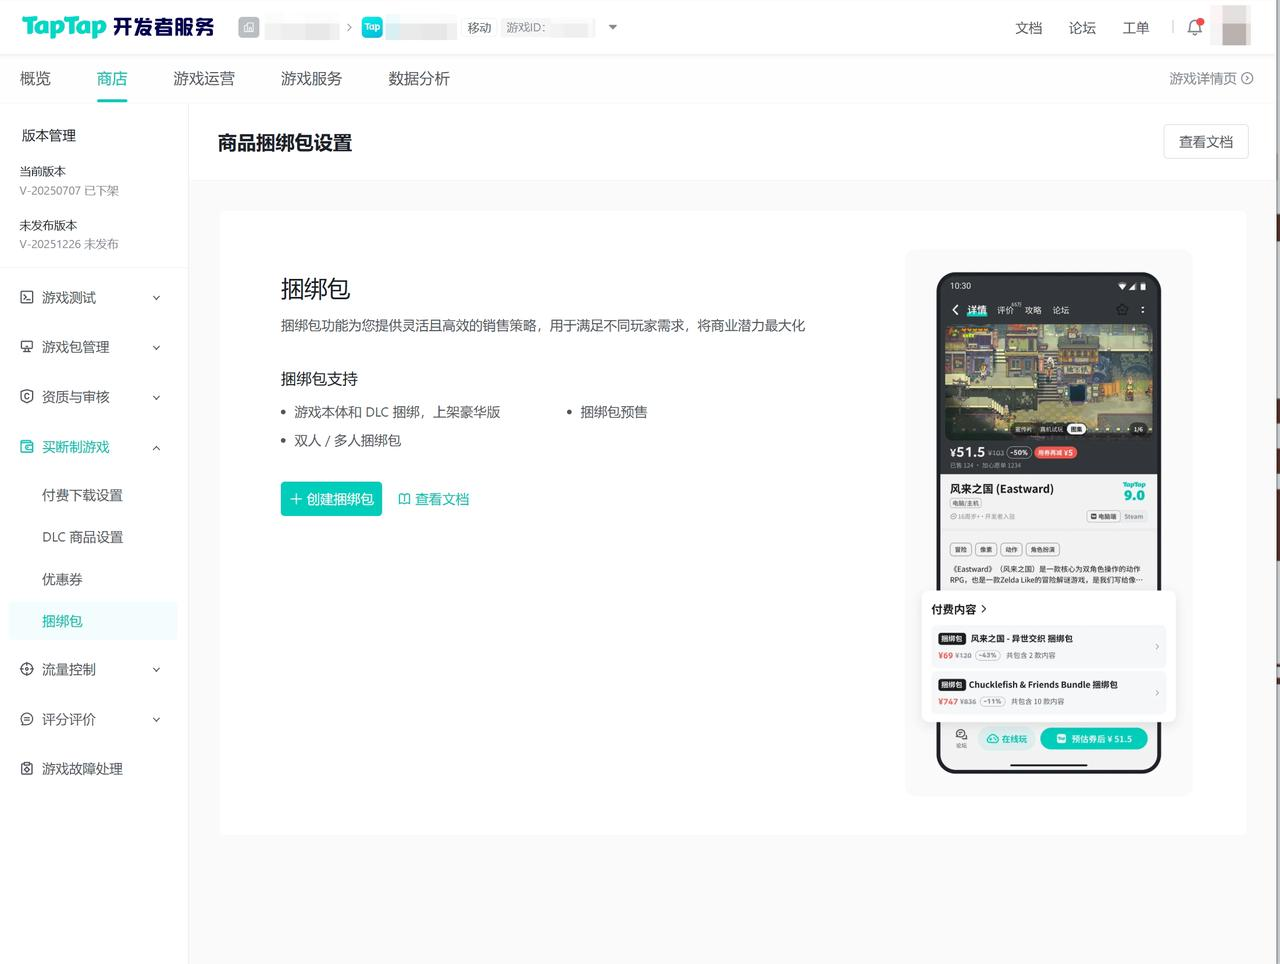Click the traffic control sidebar icon

coord(27,669)
